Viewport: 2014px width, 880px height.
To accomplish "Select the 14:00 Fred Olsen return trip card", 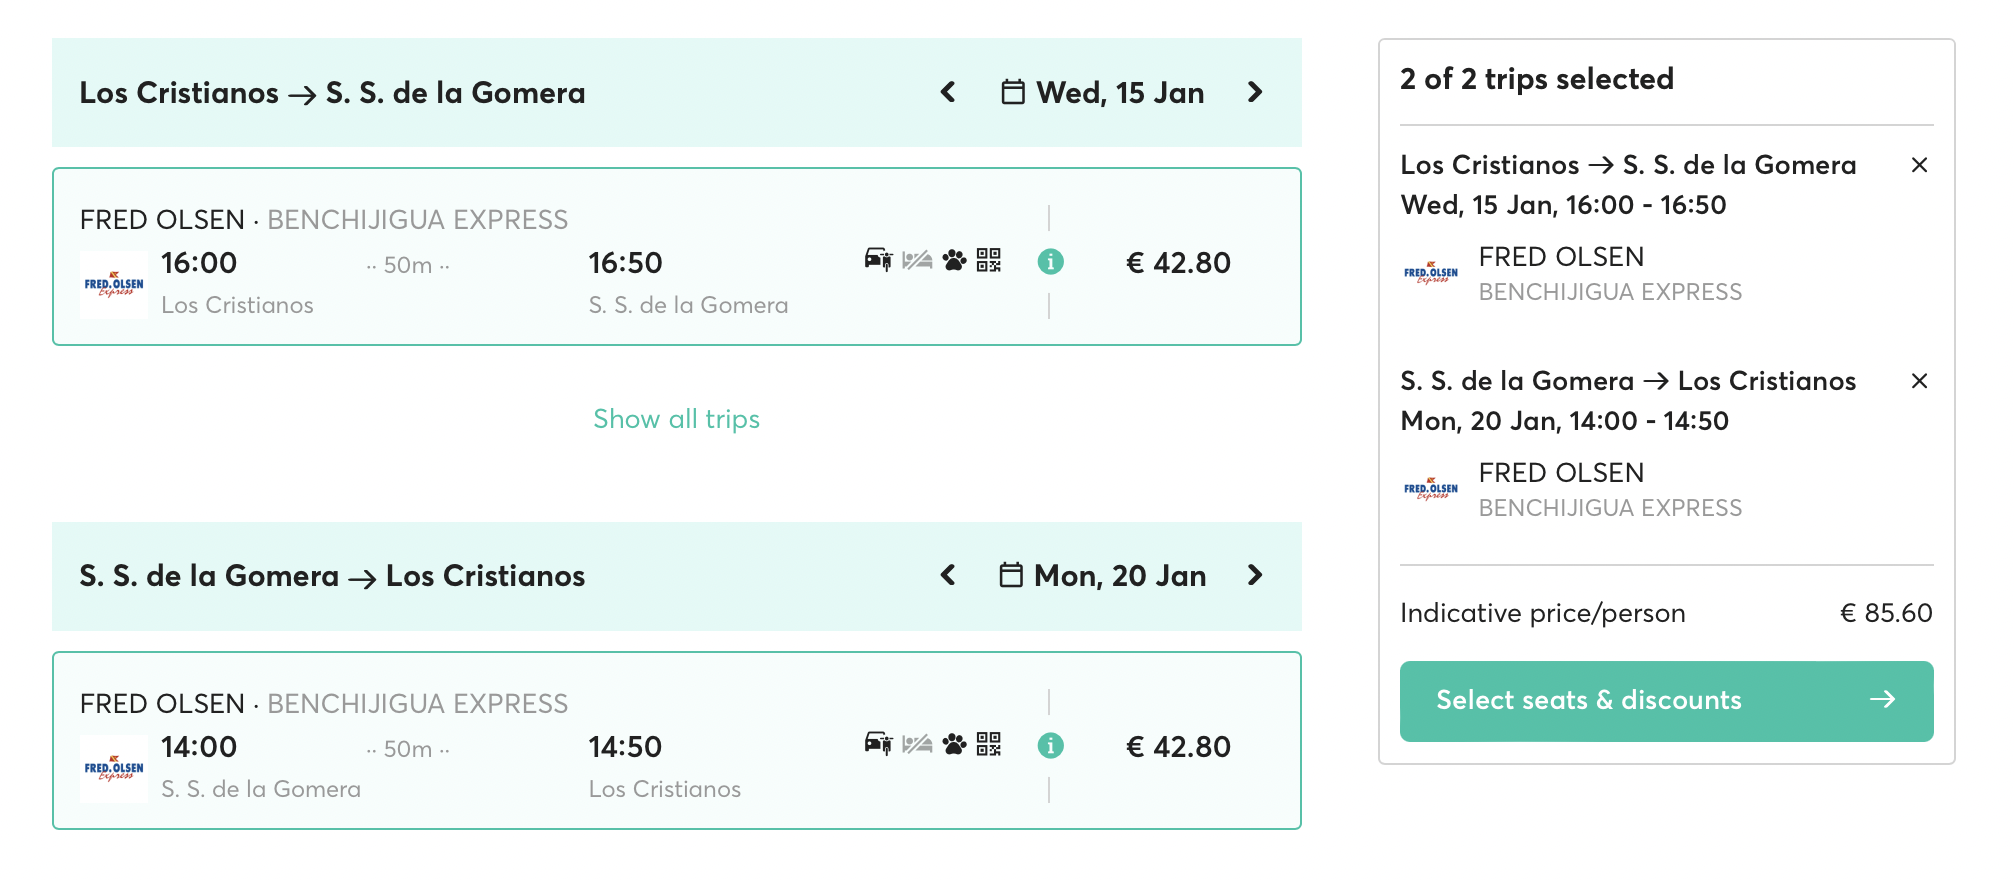I will (676, 741).
